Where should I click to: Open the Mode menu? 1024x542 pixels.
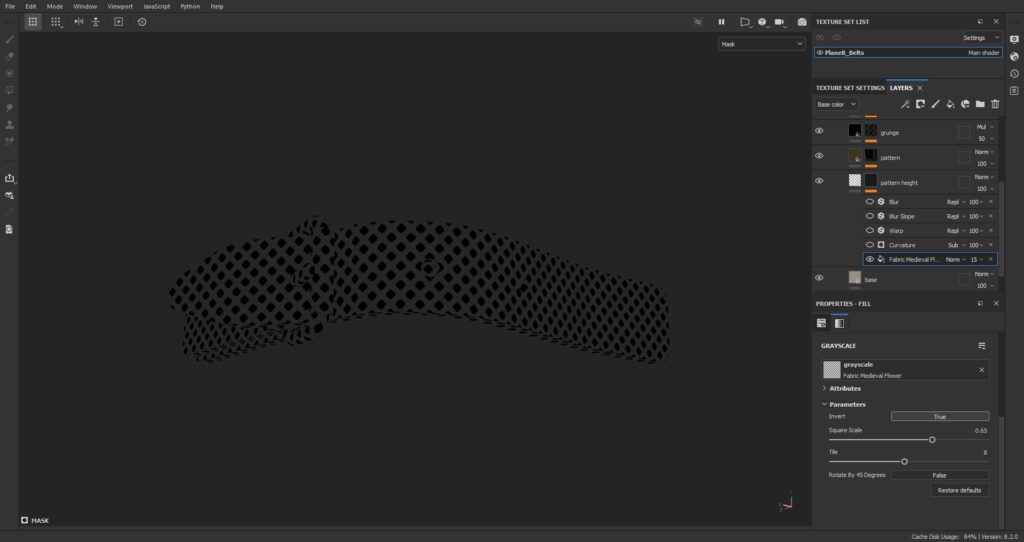[55, 6]
